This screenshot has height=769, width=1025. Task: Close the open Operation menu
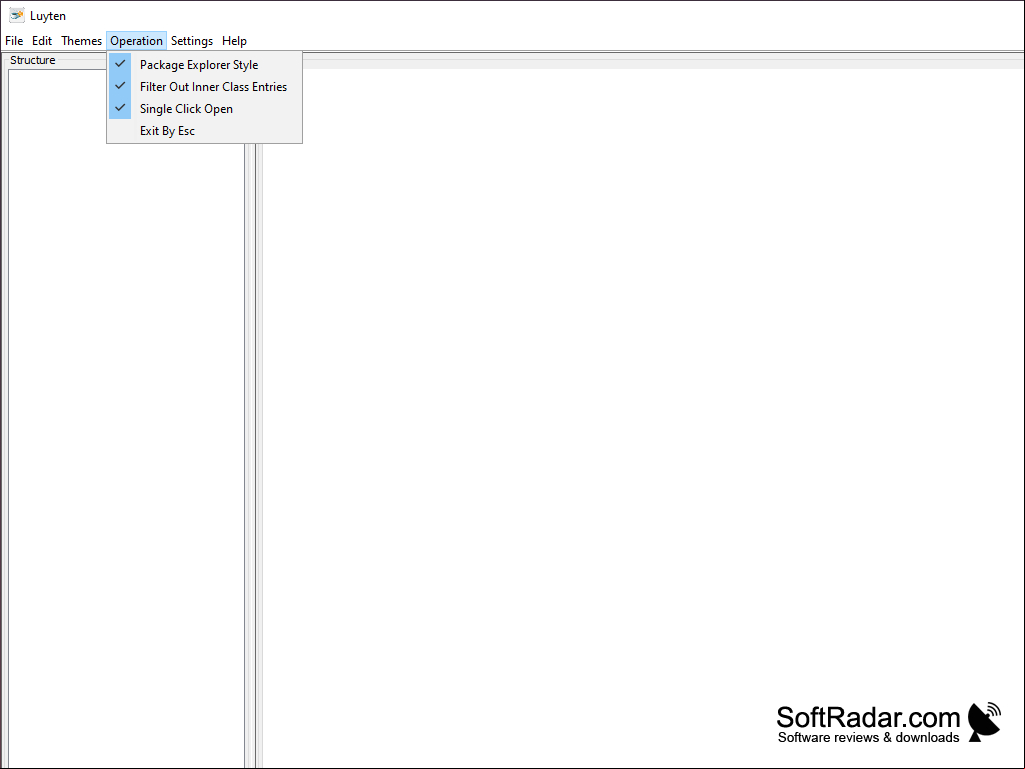136,41
